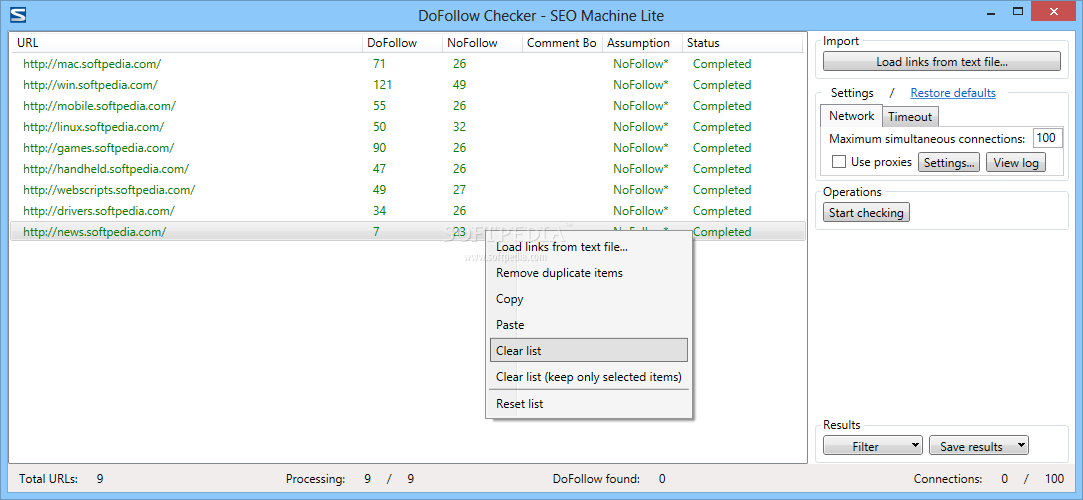This screenshot has height=500, width=1083.
Task: Click the Assumption column header
Action: [x=642, y=43]
